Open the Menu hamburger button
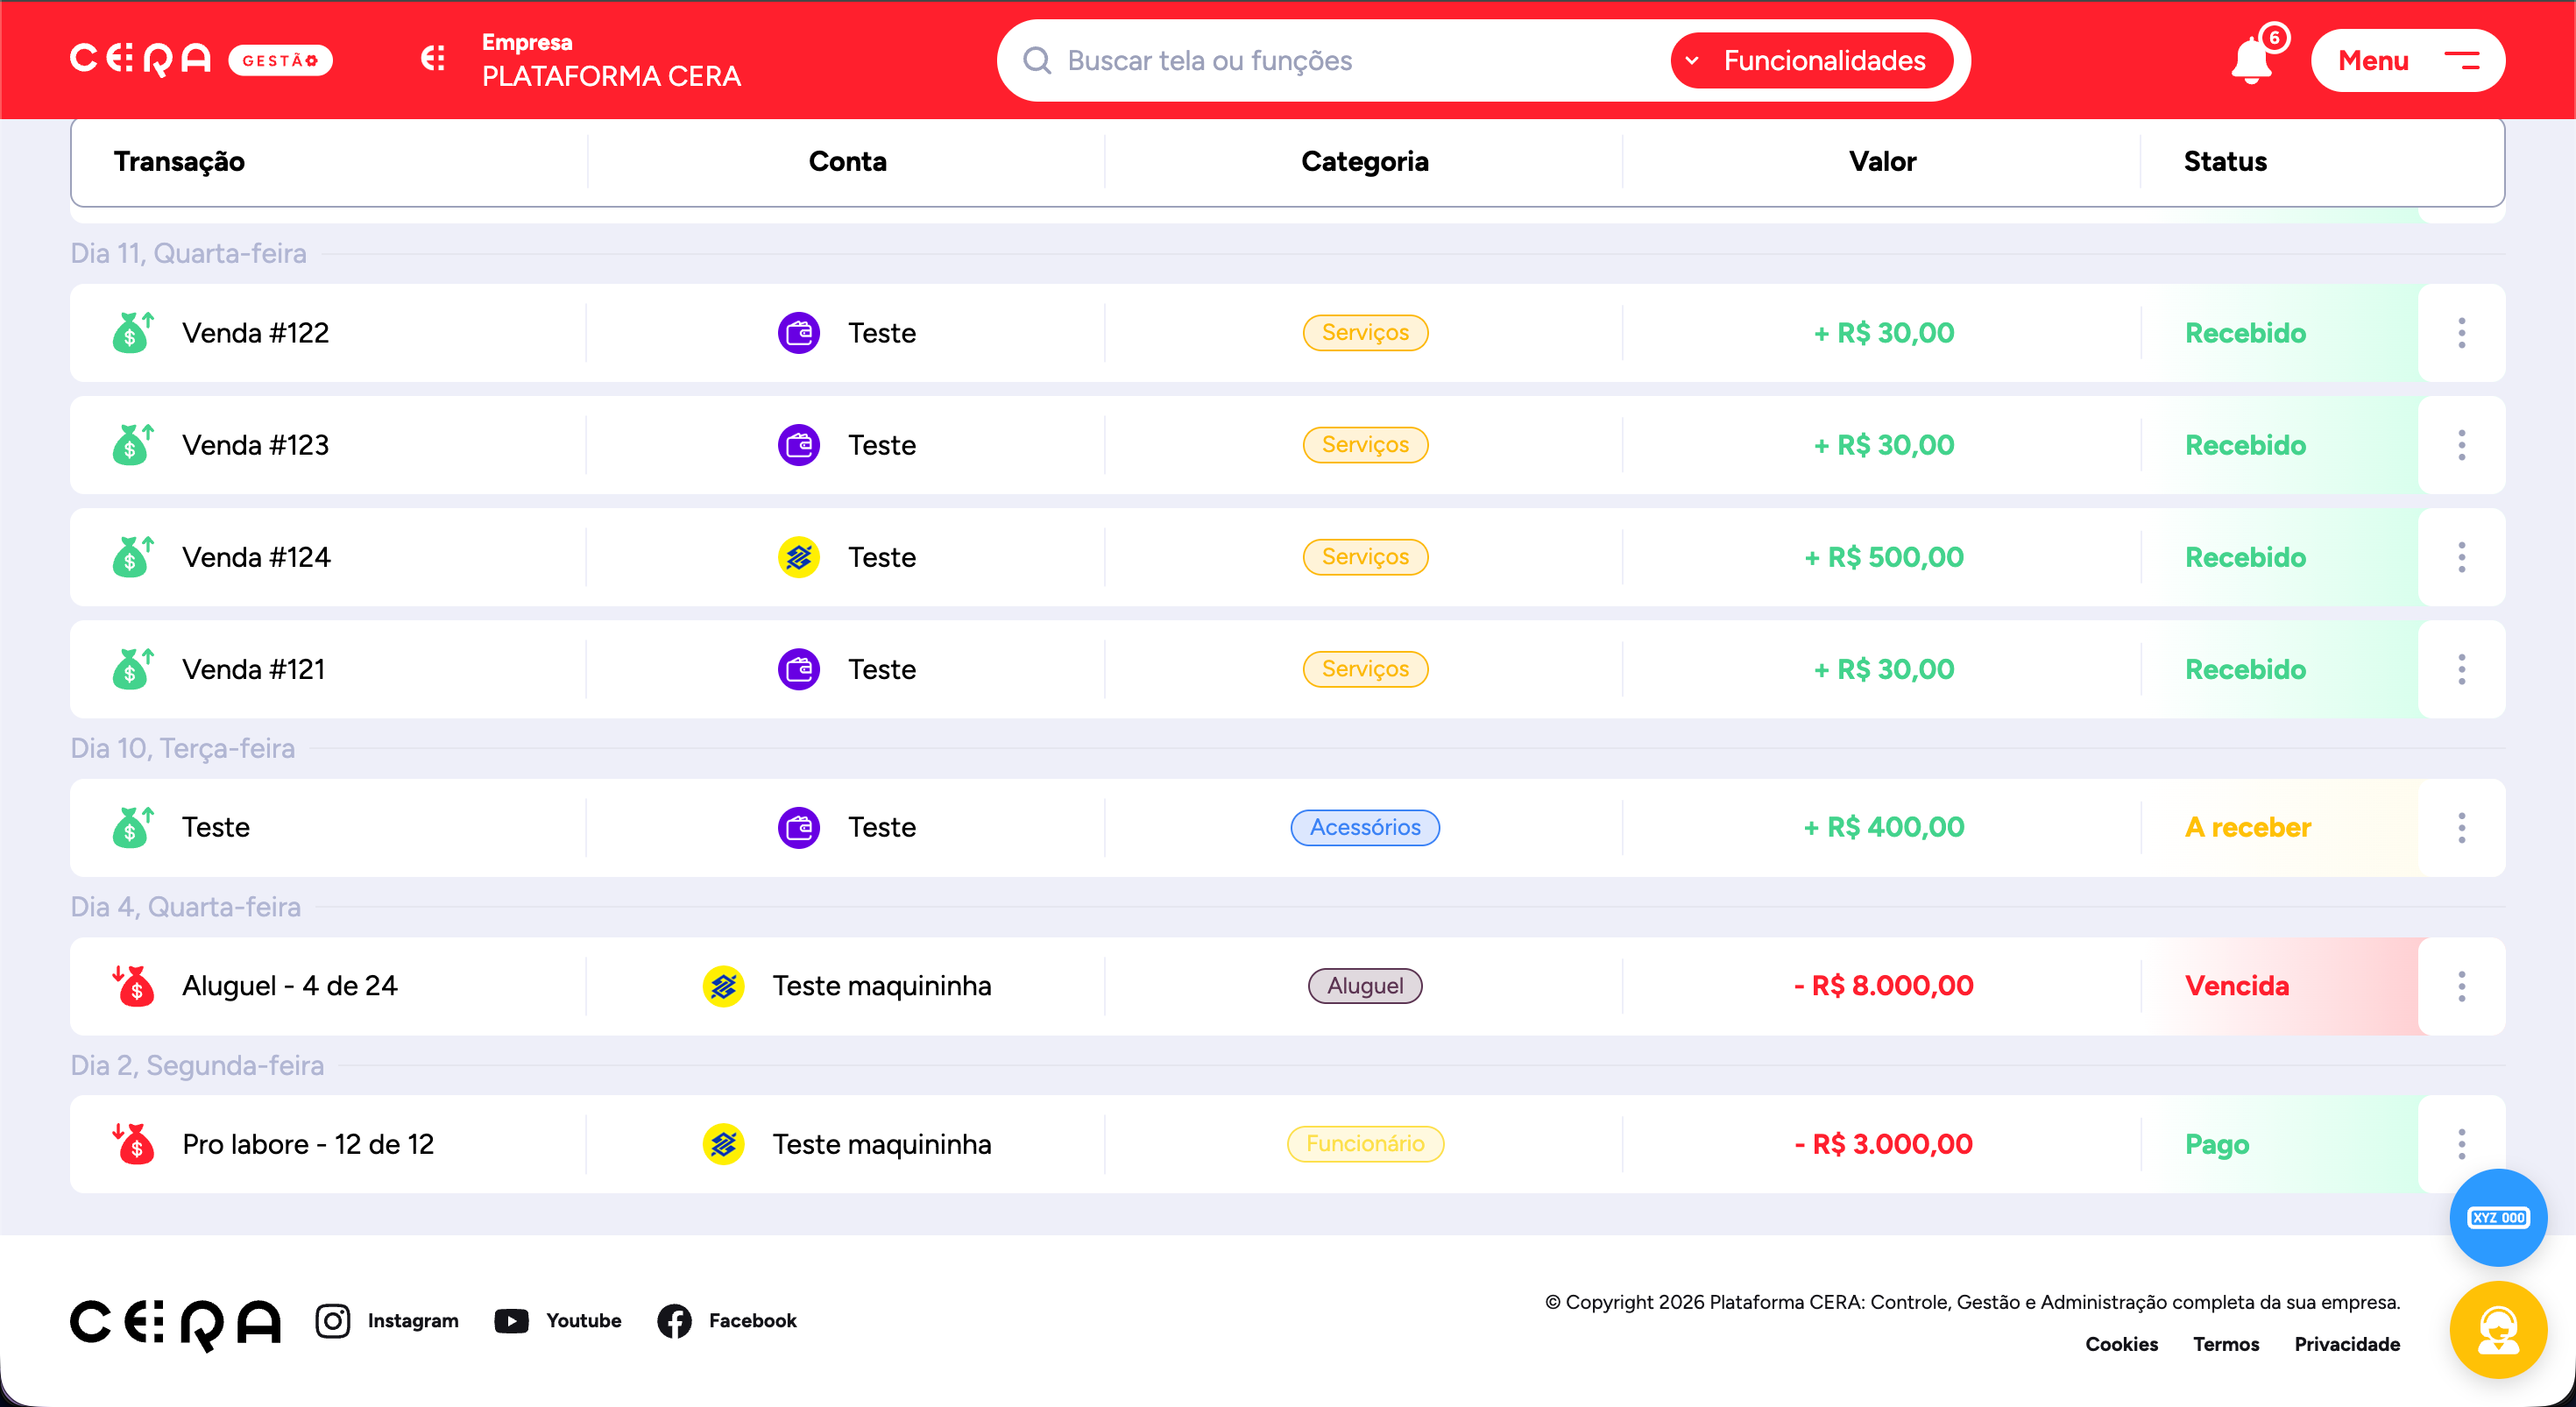Image resolution: width=2576 pixels, height=1407 pixels. click(x=2407, y=61)
